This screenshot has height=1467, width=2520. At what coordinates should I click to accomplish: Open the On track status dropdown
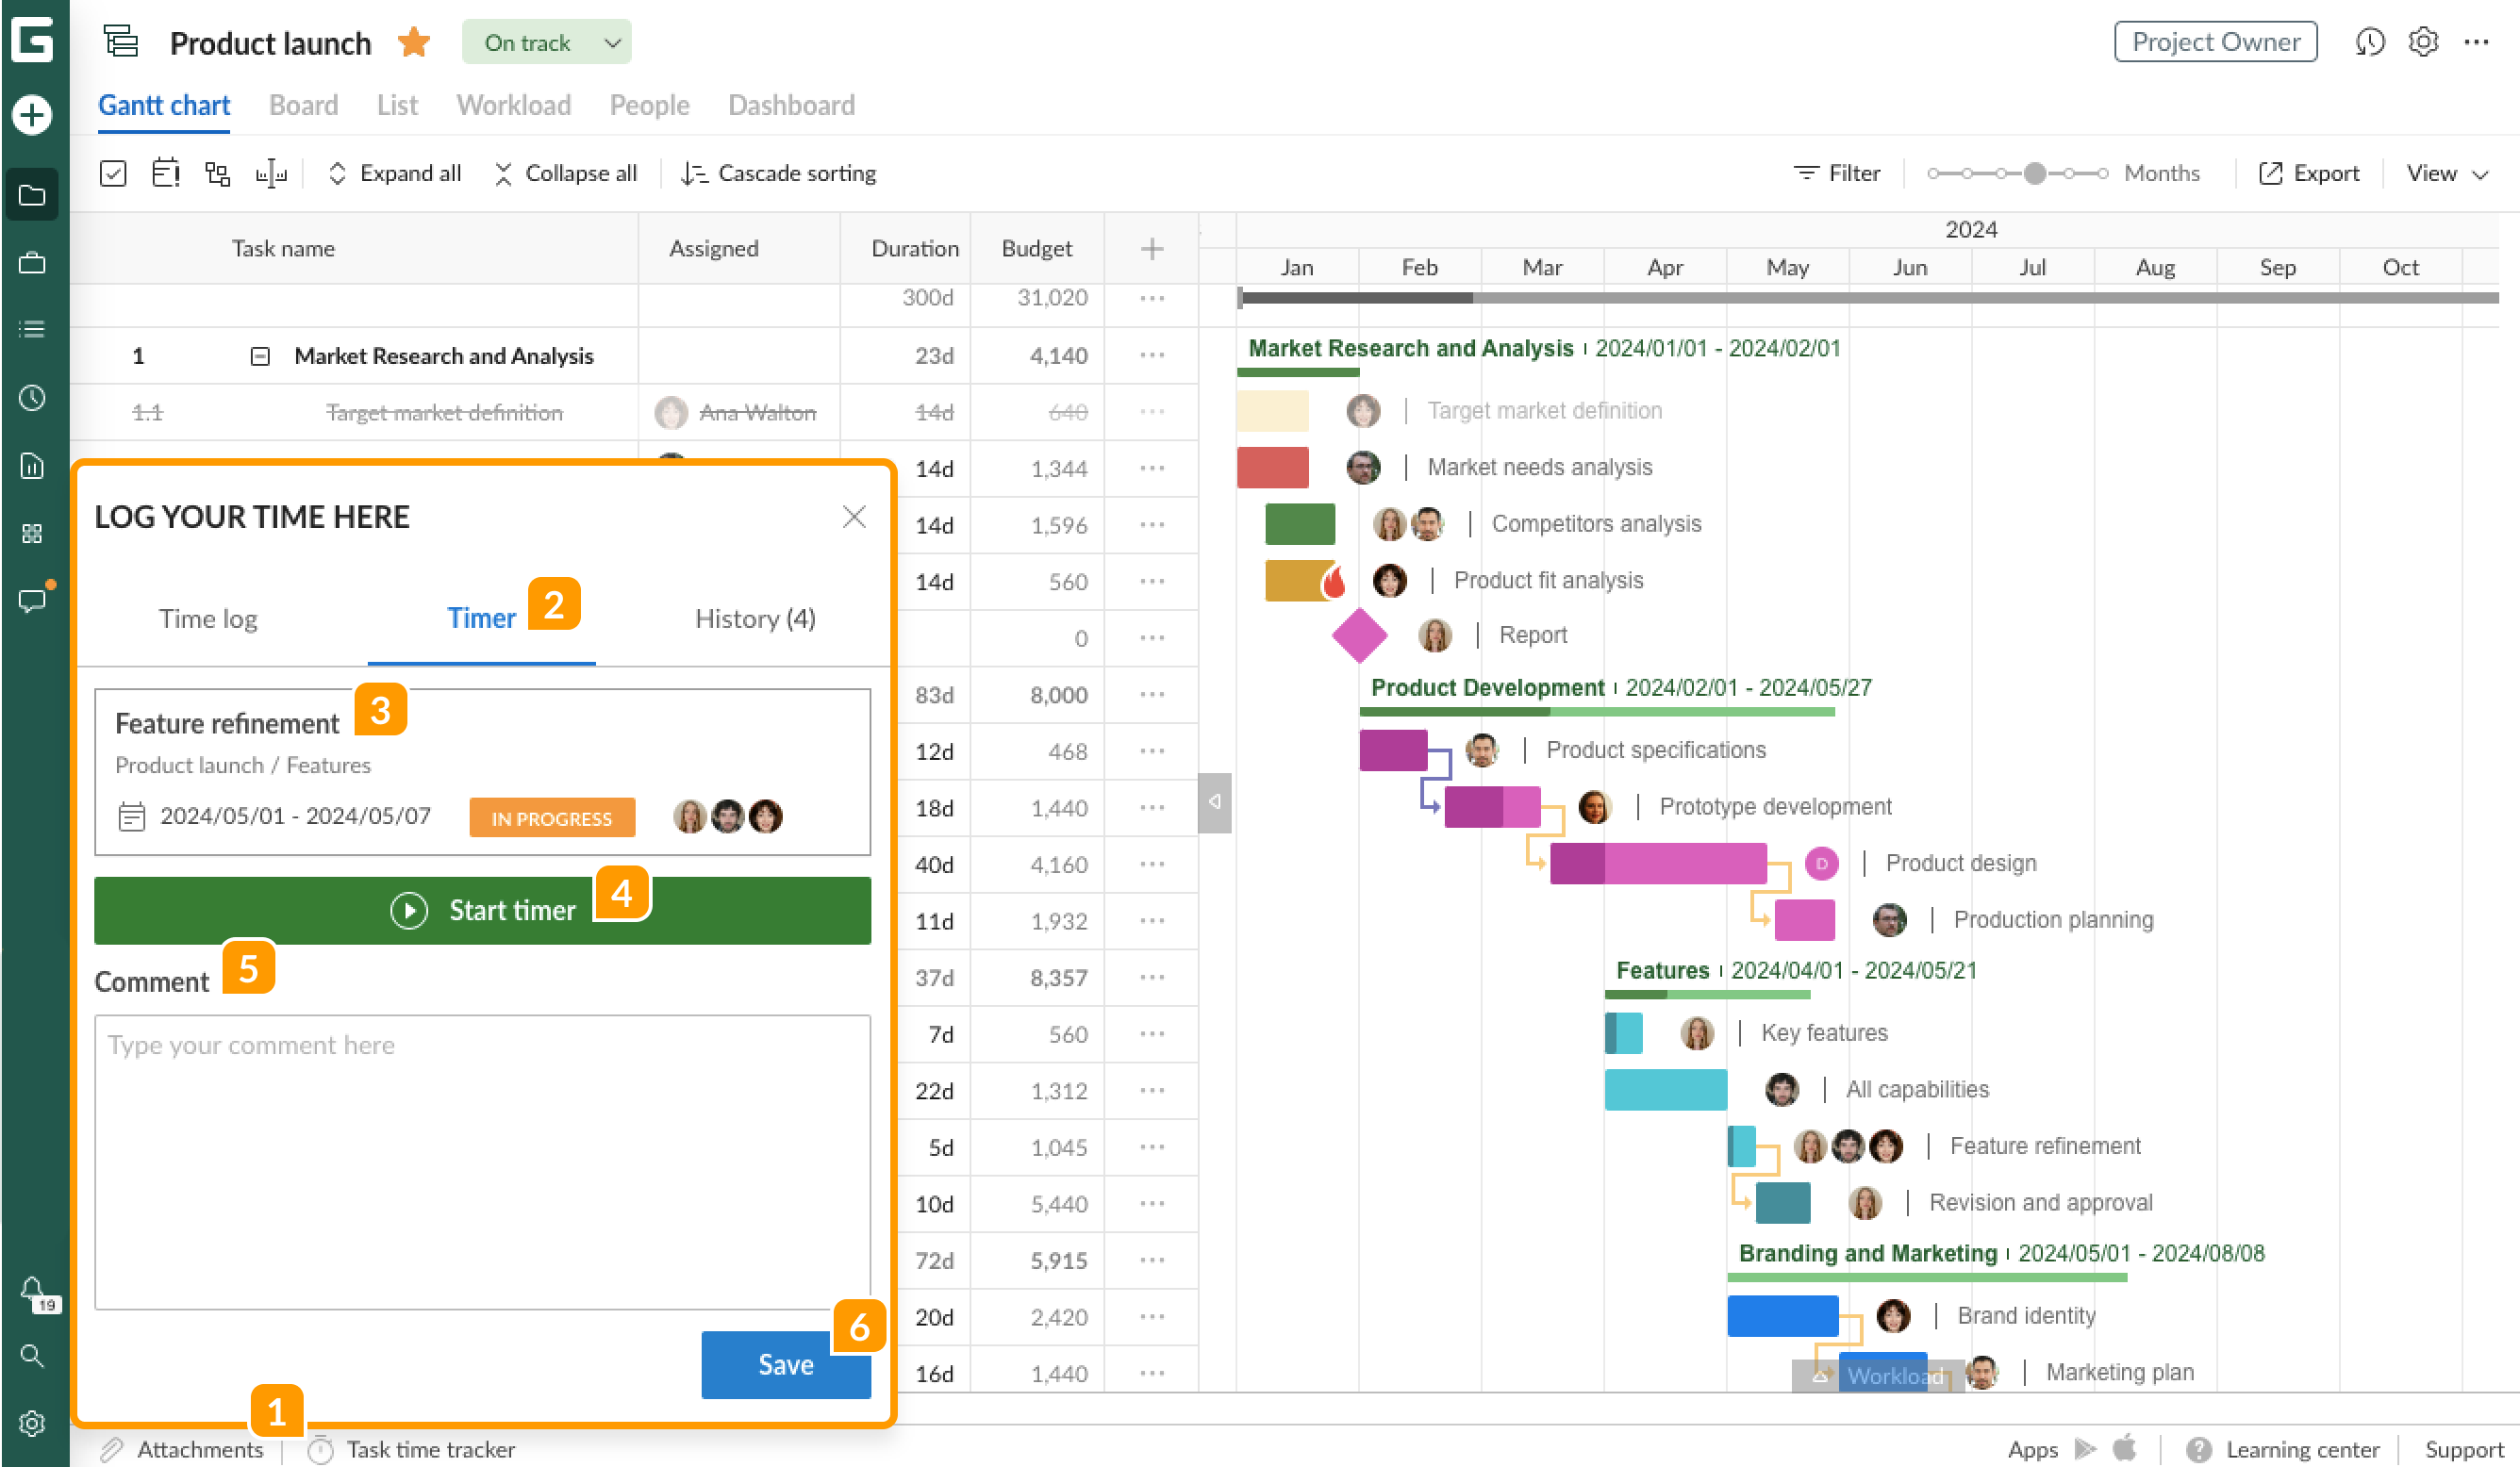click(546, 42)
